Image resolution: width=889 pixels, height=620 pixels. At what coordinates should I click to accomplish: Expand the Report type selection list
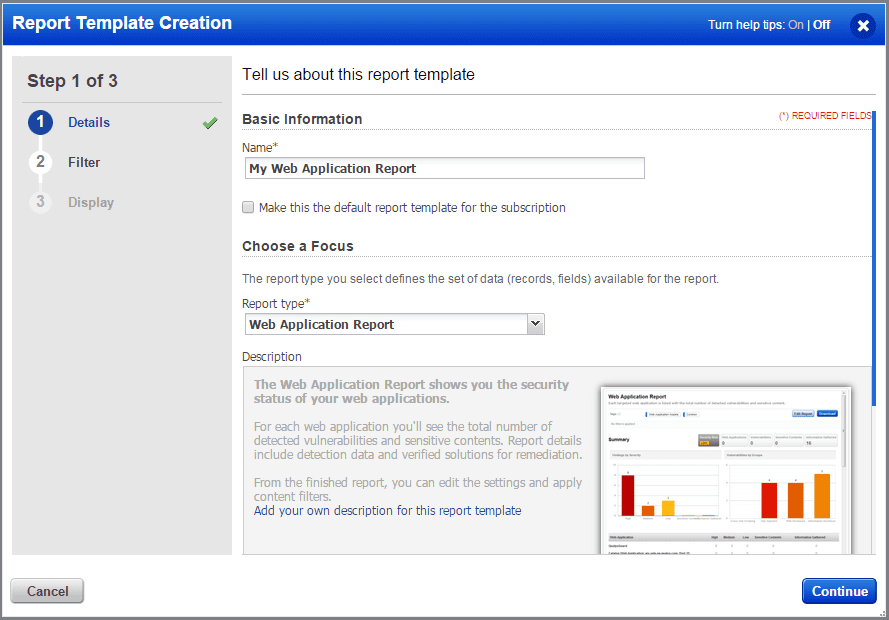(536, 324)
